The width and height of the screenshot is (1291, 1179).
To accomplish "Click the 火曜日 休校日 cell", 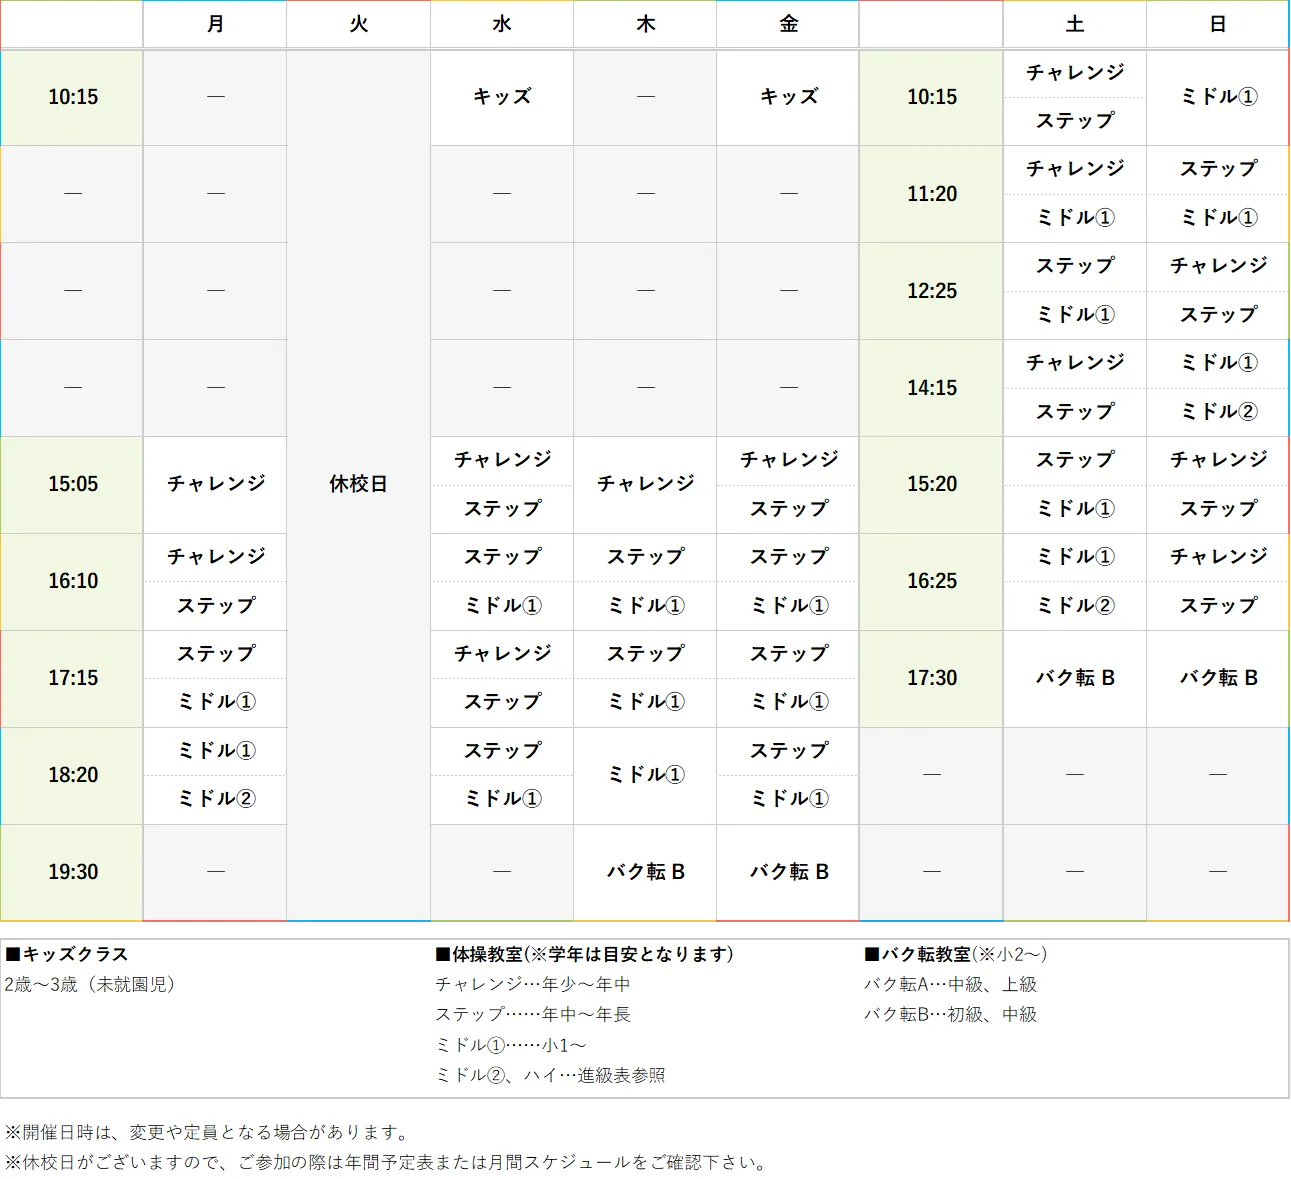I will click(358, 484).
